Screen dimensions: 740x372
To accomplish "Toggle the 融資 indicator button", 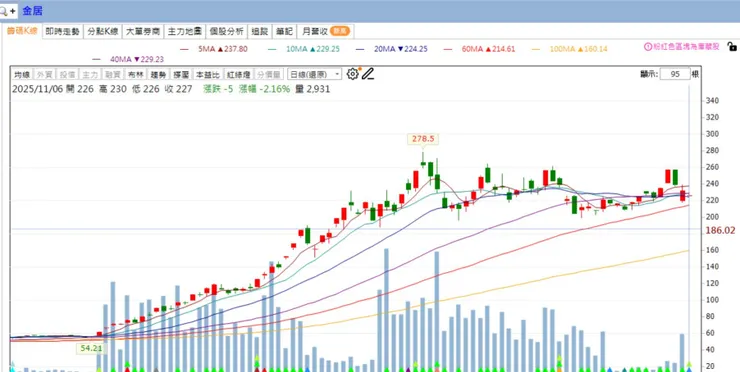I will pyautogui.click(x=113, y=75).
